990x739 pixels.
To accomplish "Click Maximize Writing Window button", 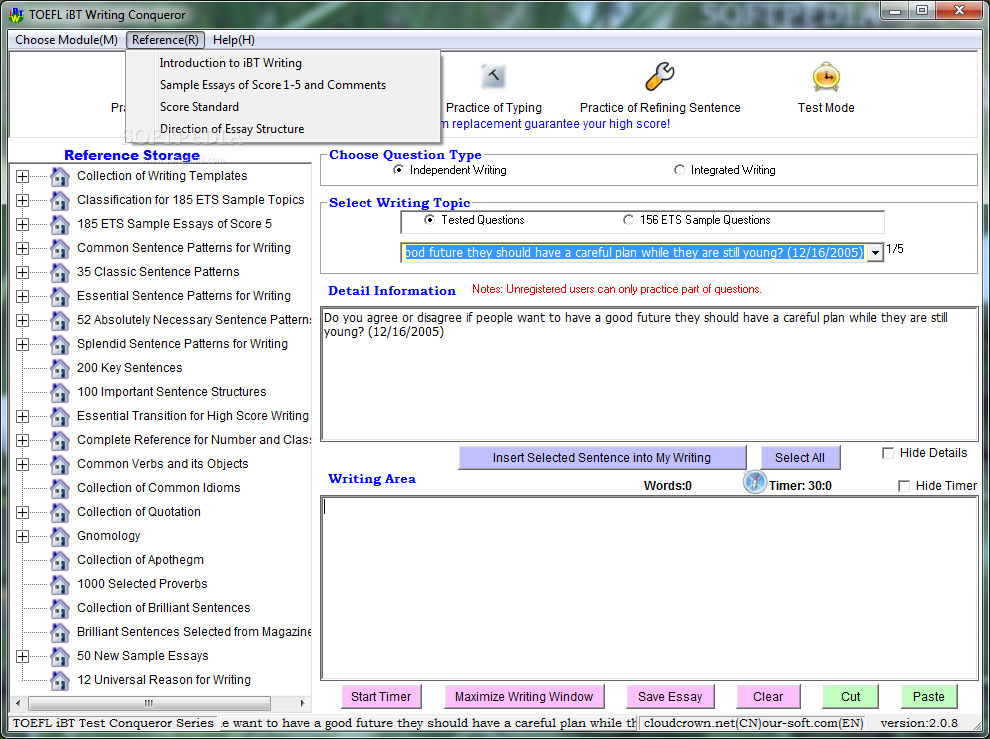I will coord(524,697).
